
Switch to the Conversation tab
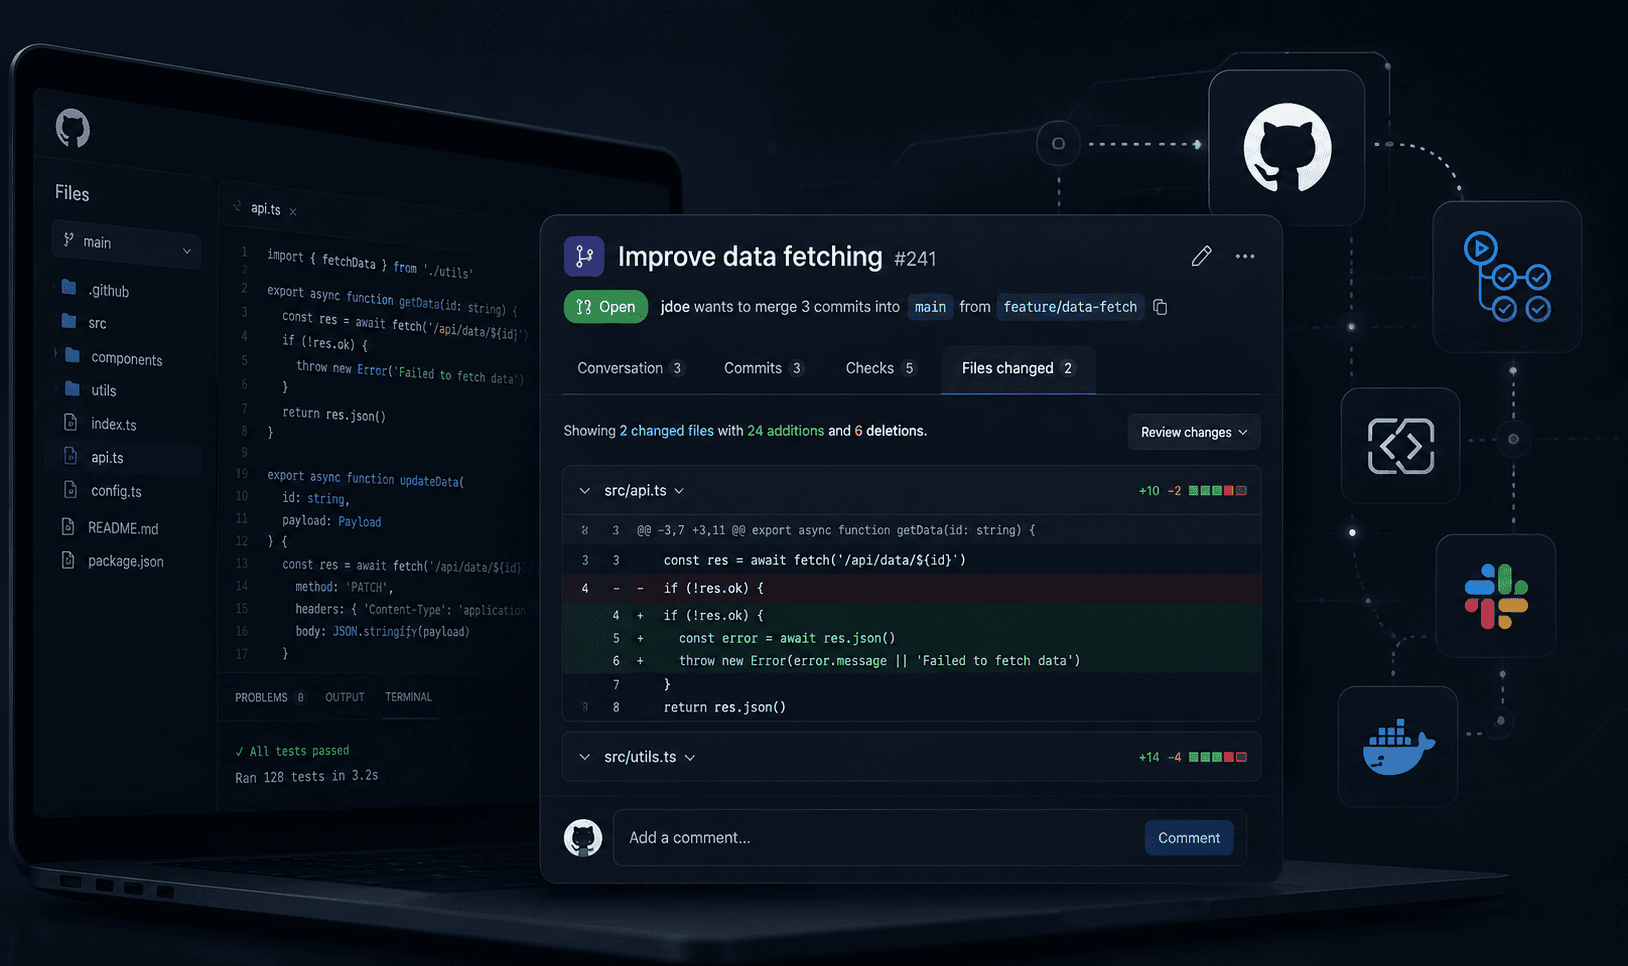(630, 368)
